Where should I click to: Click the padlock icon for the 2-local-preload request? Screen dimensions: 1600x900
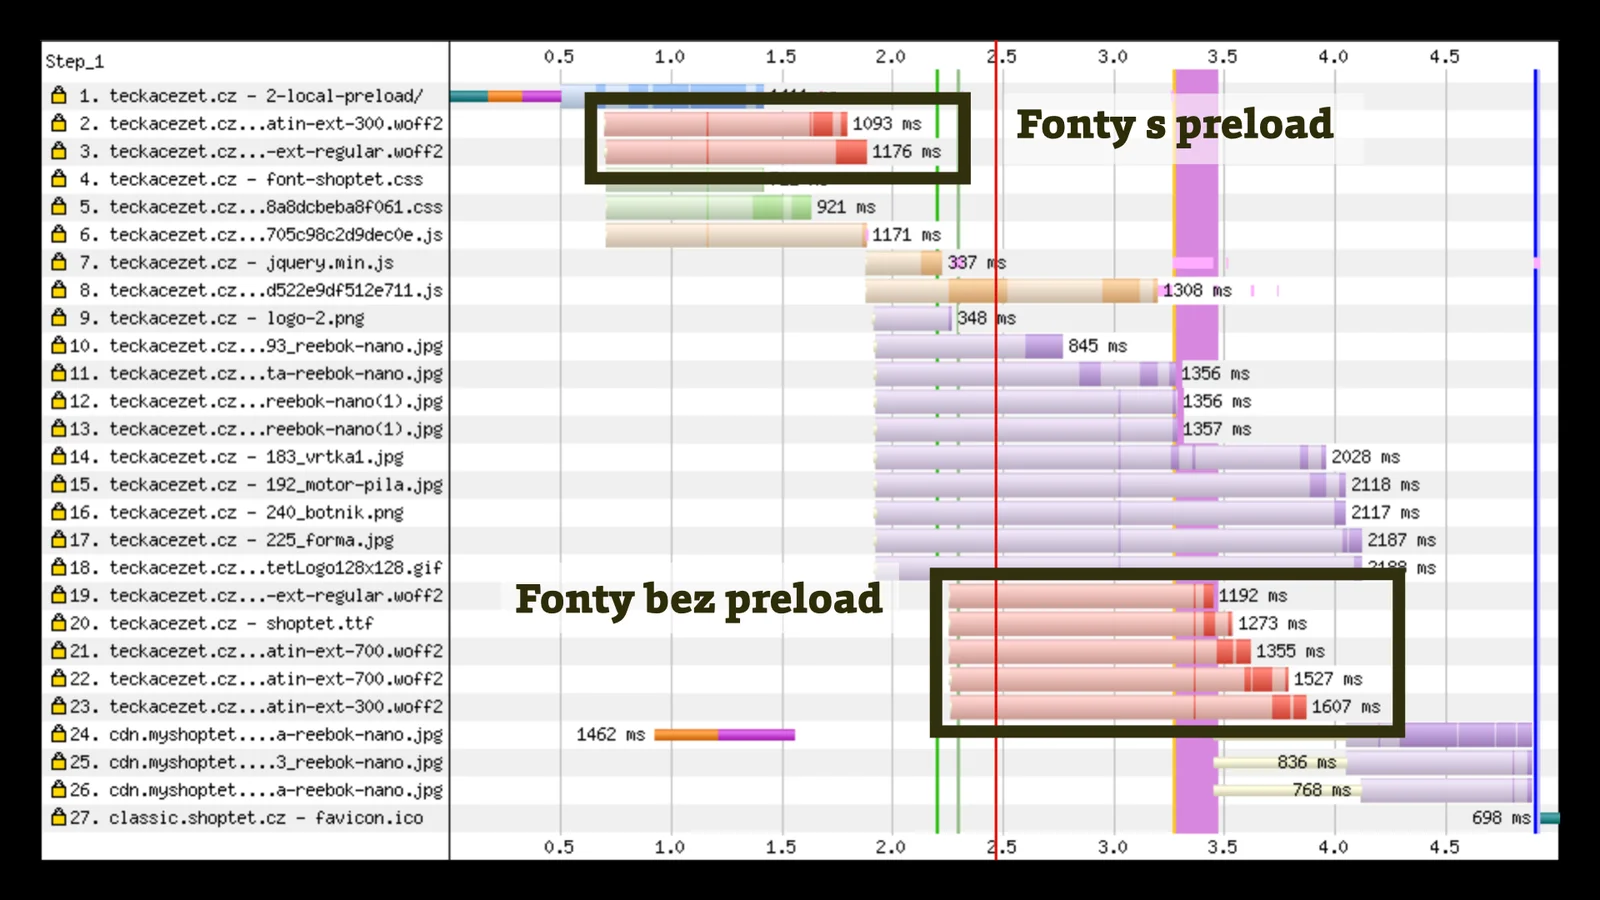[58, 96]
